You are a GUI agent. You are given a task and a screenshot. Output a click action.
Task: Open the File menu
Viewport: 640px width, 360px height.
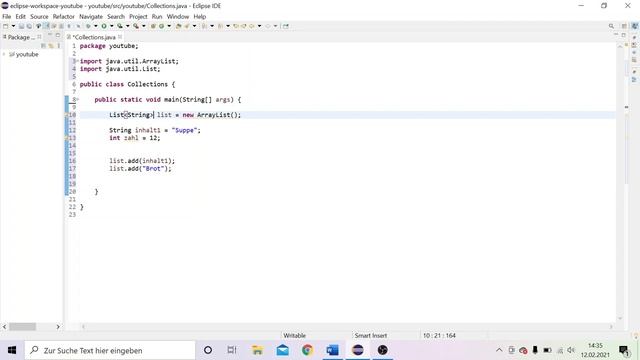click(x=7, y=17)
